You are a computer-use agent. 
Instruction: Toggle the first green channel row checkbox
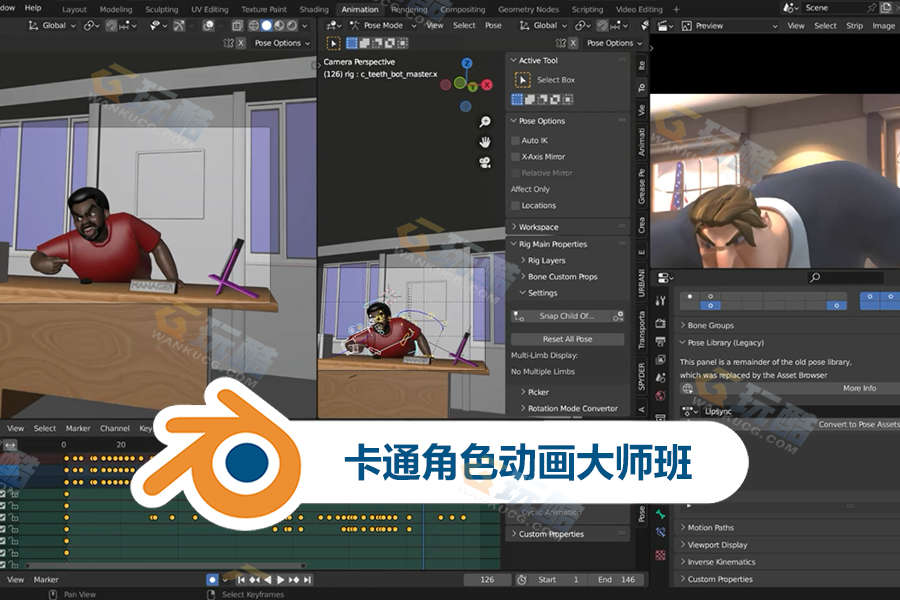point(3,494)
